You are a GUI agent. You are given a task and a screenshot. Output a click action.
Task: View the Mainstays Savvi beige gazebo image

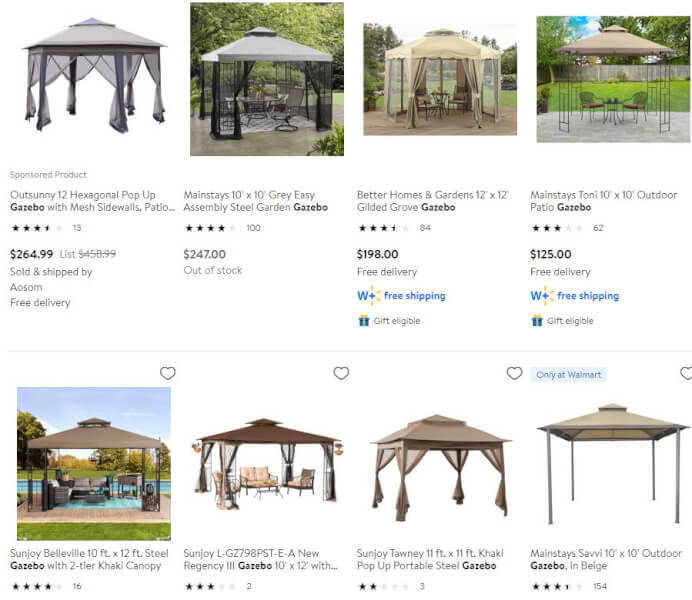tap(613, 463)
